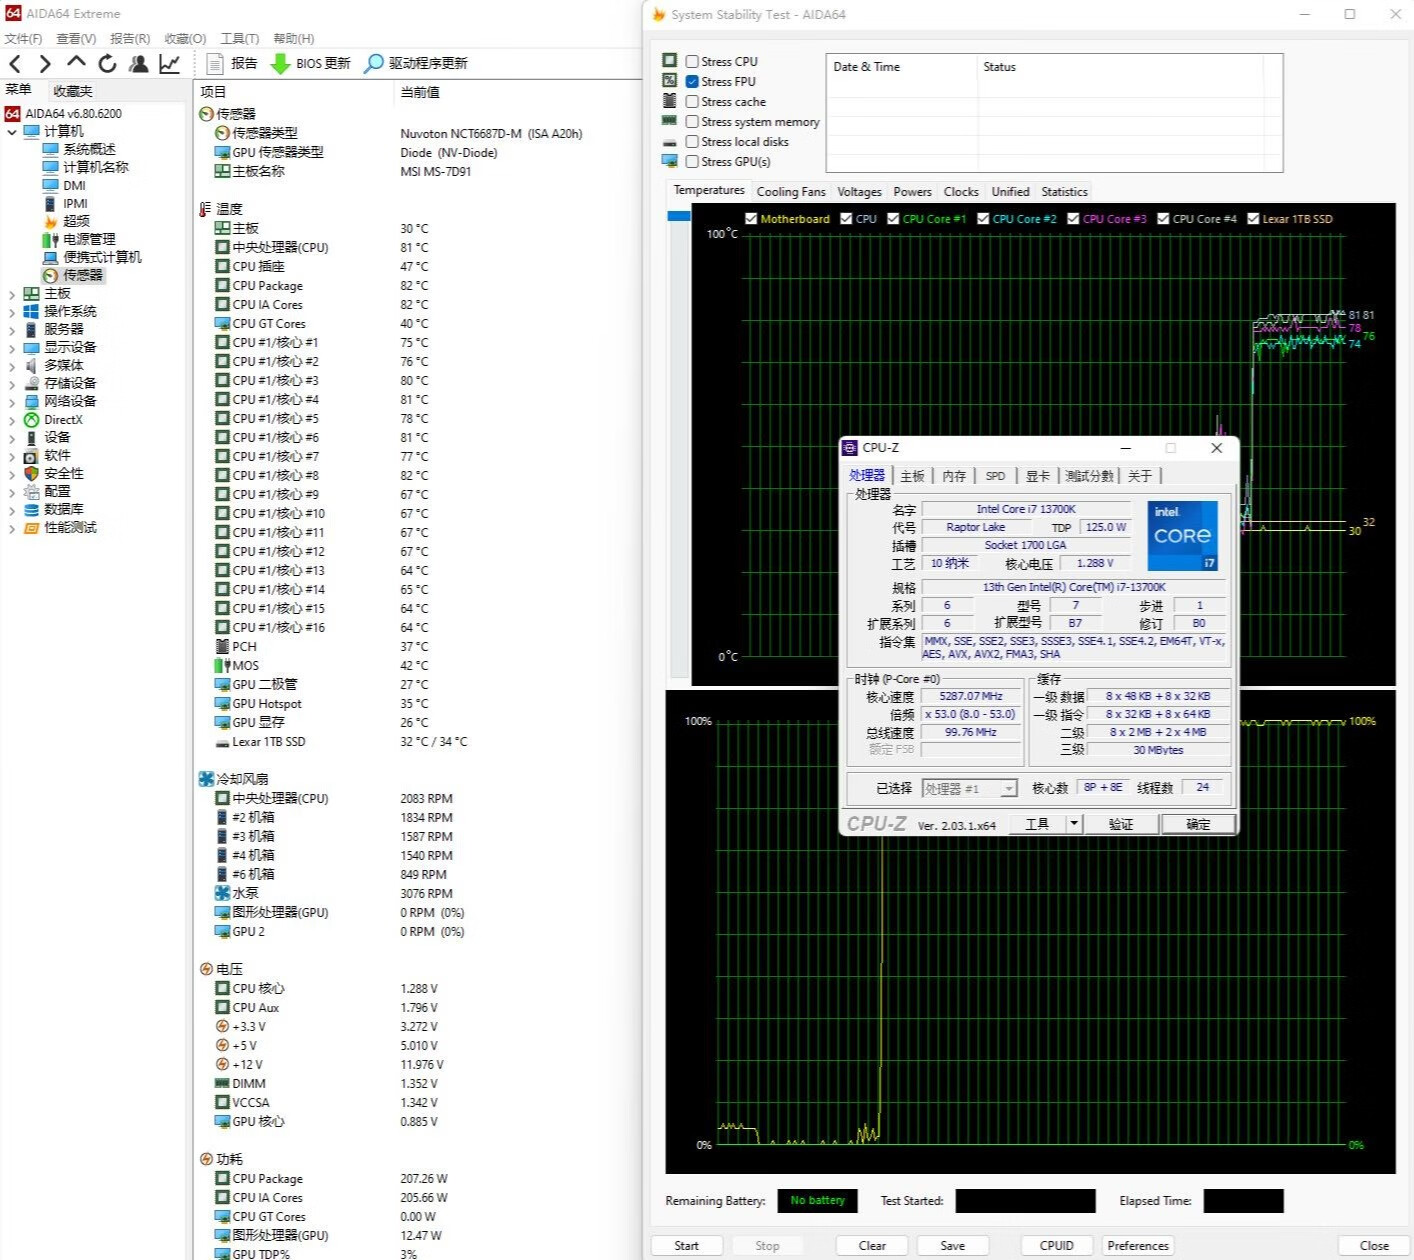The width and height of the screenshot is (1414, 1260).
Task: Switch to the Cooling Fans tab
Action: point(790,192)
